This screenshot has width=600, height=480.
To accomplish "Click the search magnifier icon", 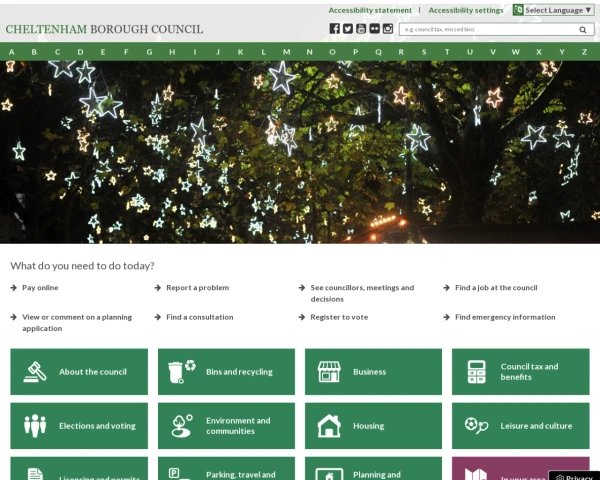I will (x=583, y=29).
